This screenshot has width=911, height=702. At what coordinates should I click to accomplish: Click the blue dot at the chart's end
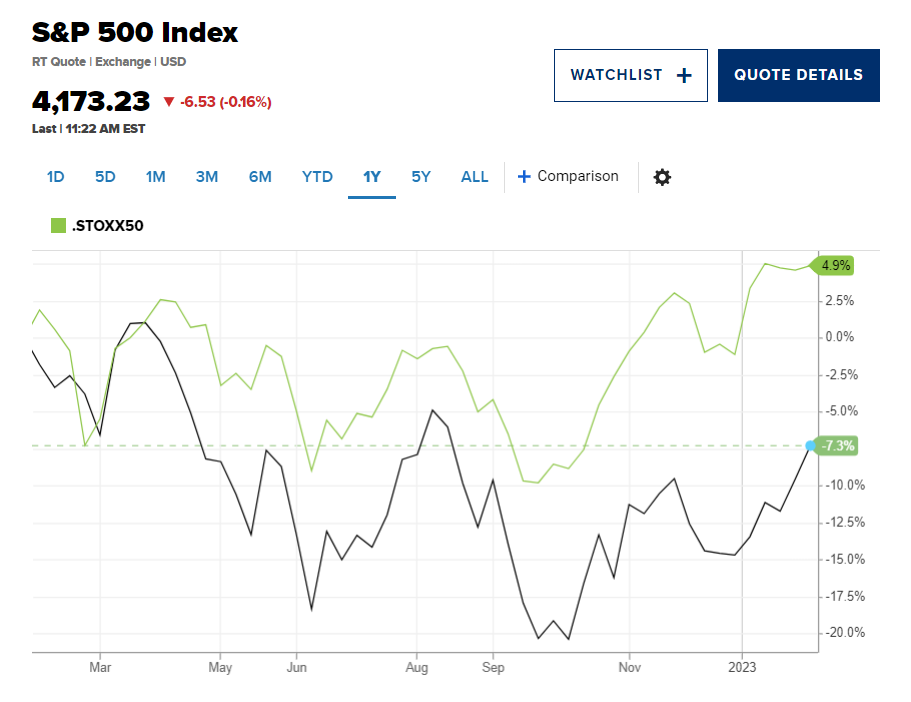pos(810,446)
